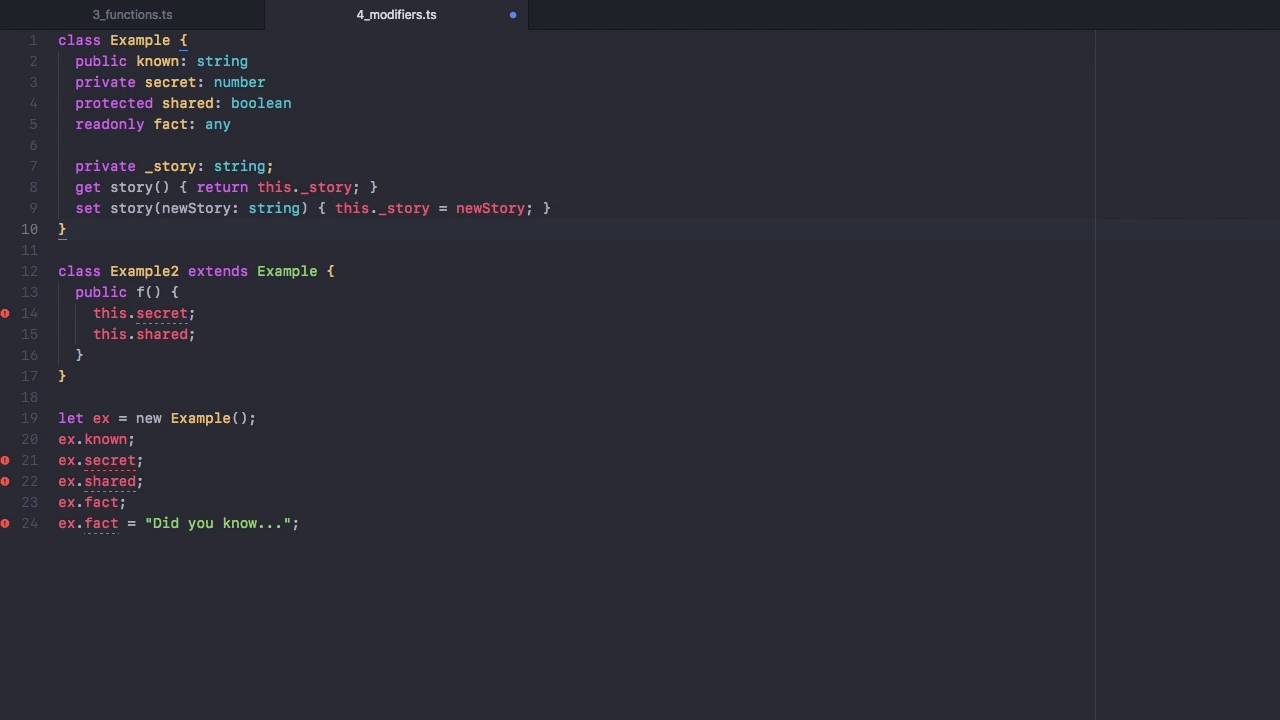Click line number 12 in the gutter
1280x720 pixels.
coord(29,271)
